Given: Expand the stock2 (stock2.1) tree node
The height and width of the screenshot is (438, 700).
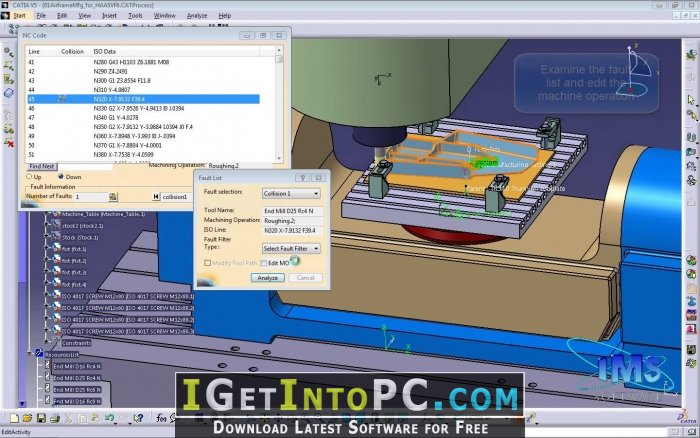Looking at the screenshot, I should [46, 225].
